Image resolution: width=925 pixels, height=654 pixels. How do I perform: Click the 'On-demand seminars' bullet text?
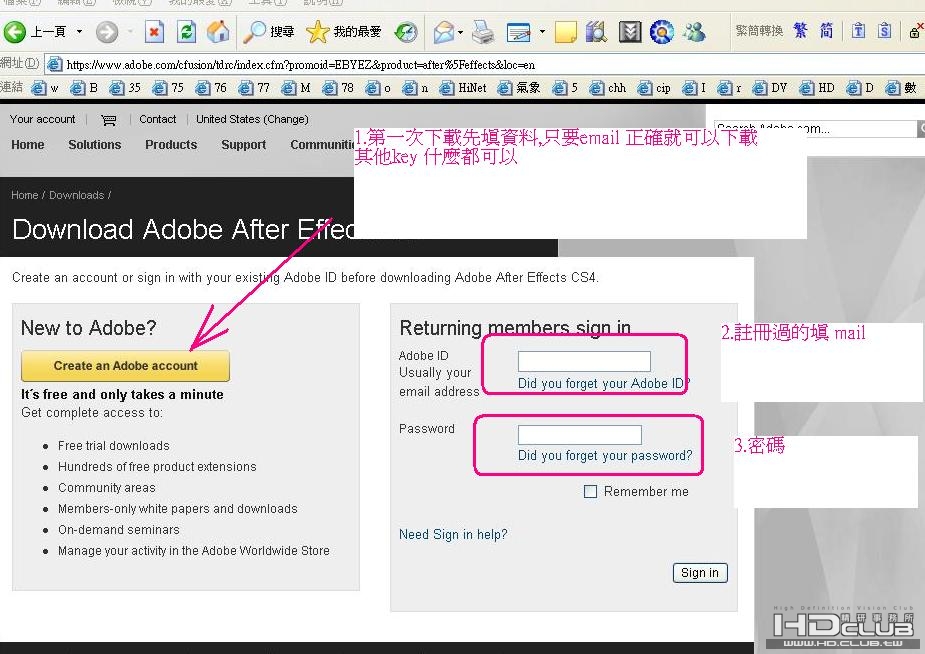[119, 530]
